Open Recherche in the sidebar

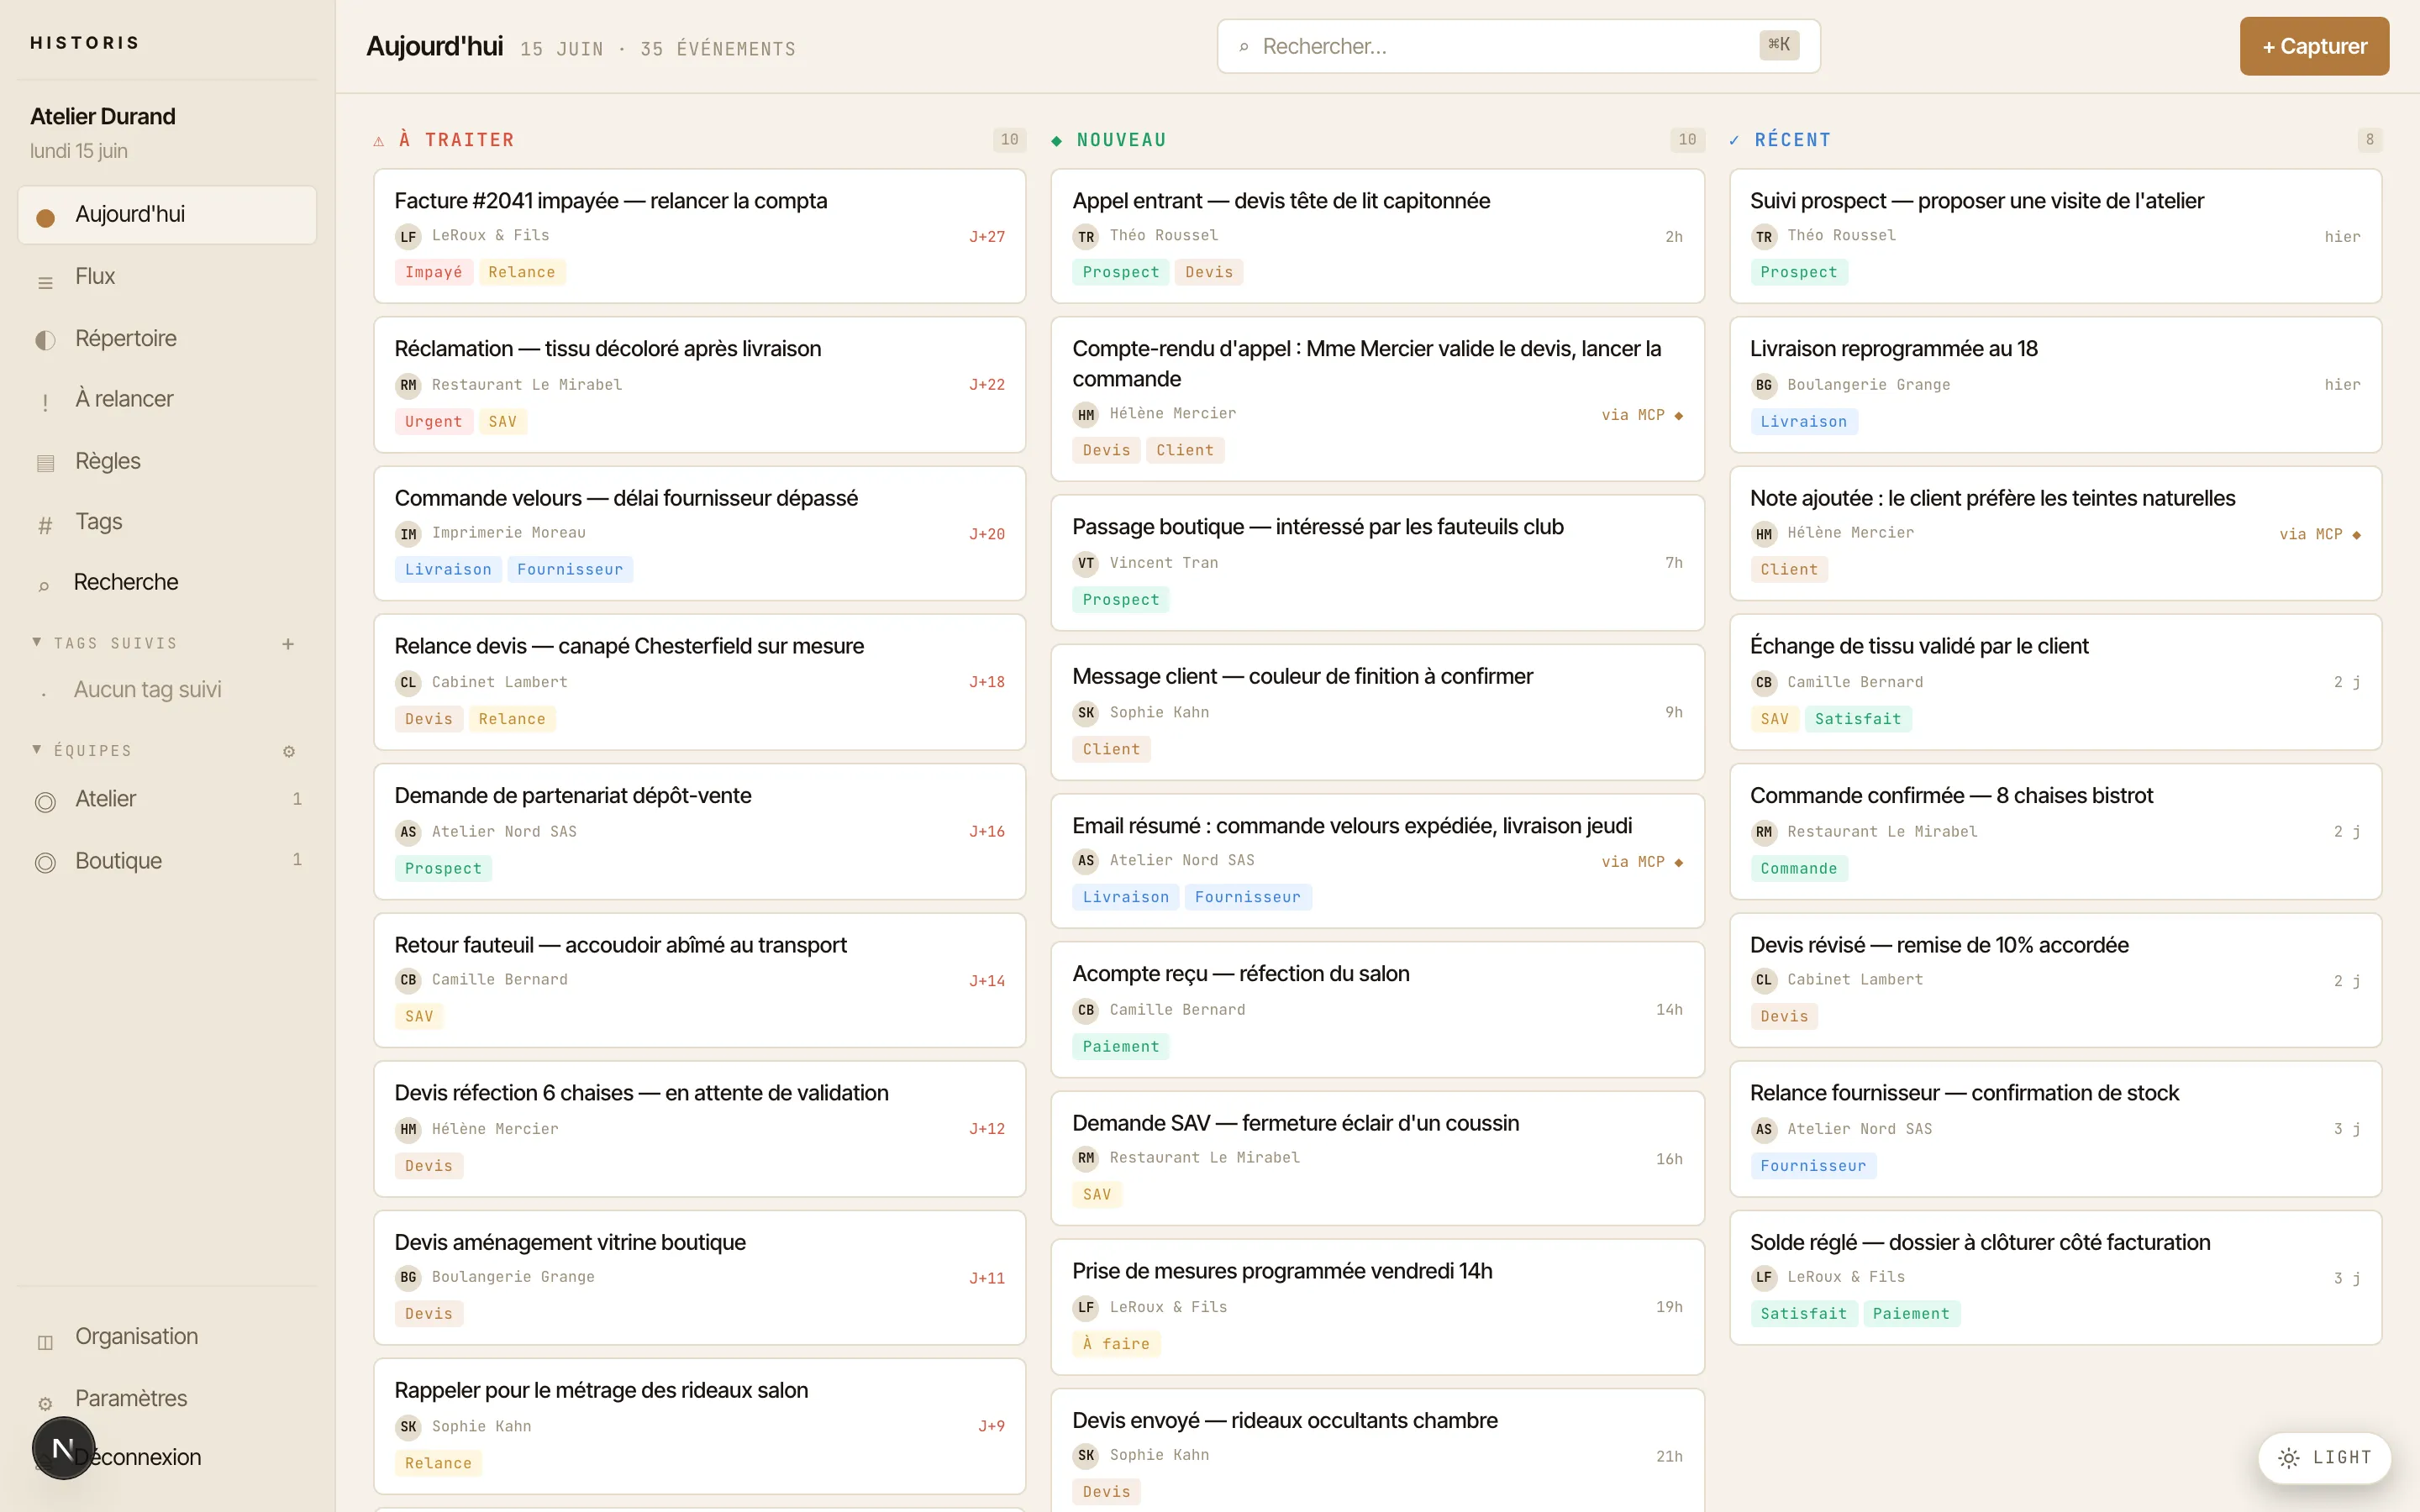167,583
